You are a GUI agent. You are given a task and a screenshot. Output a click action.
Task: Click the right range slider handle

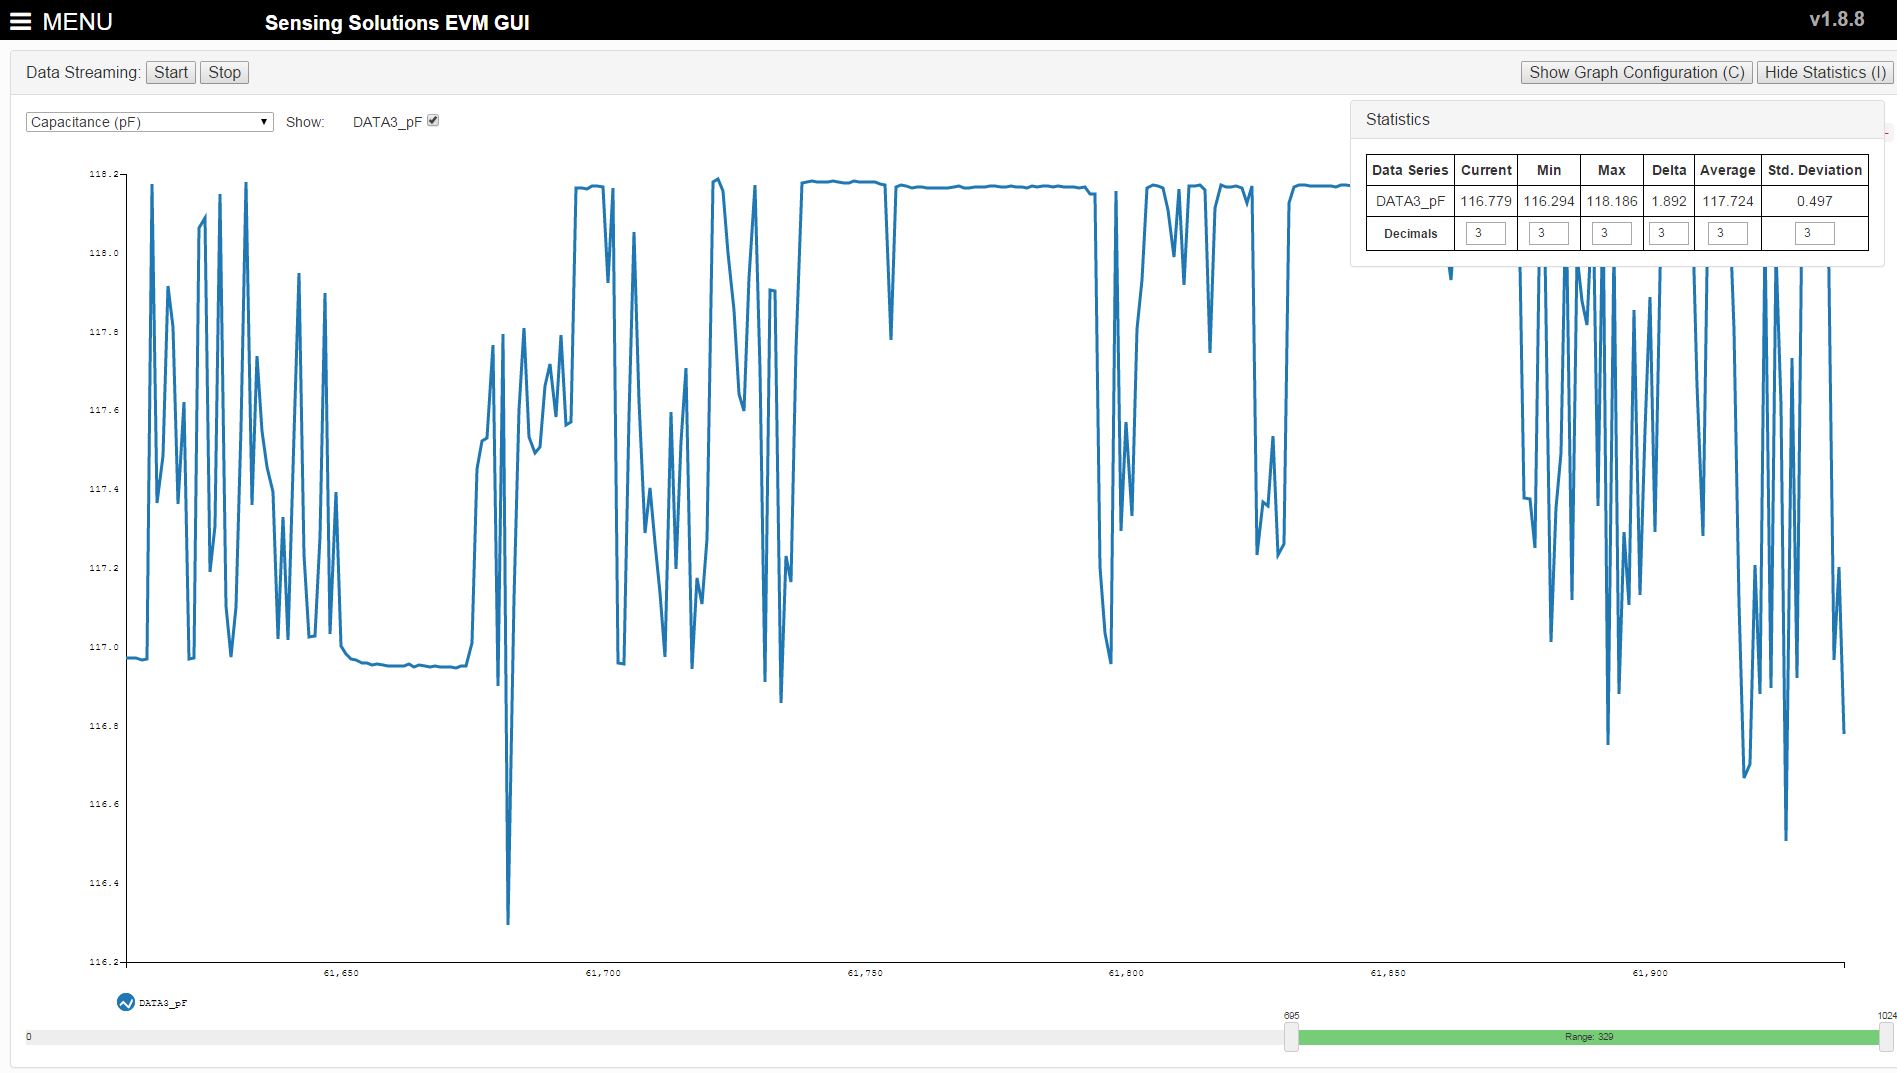[x=1886, y=1037]
